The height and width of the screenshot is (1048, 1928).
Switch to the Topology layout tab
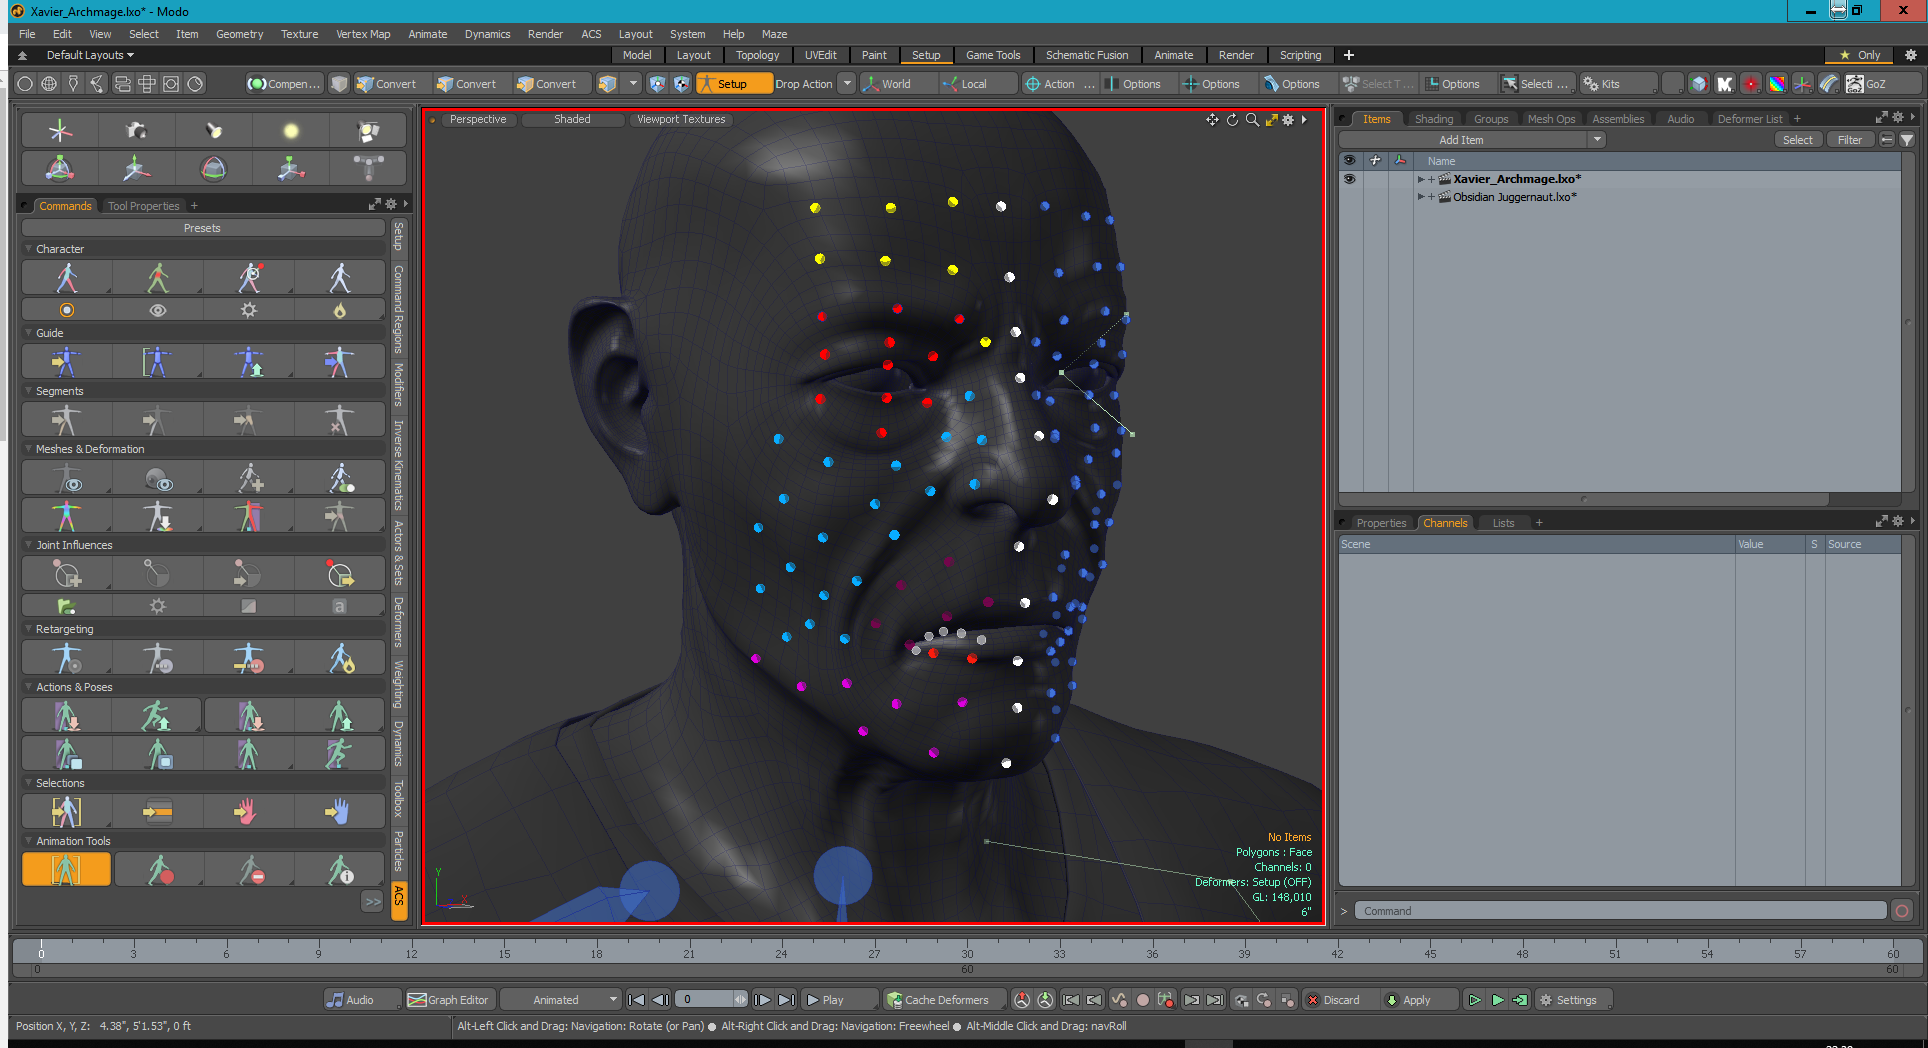click(x=757, y=55)
